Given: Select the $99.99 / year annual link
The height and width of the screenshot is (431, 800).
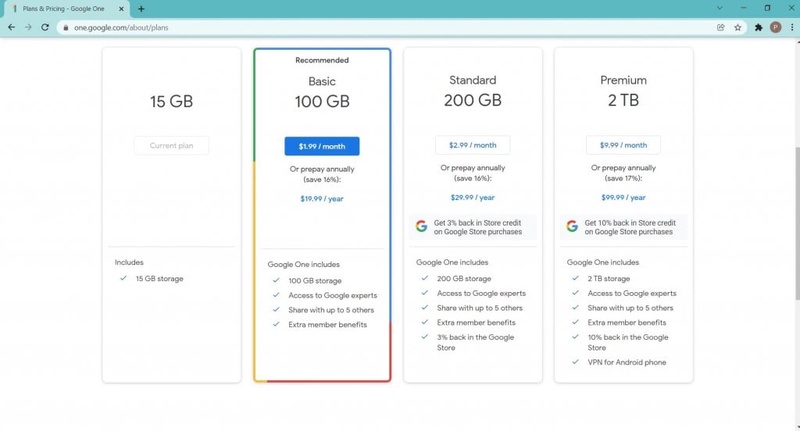Looking at the screenshot, I should pyautogui.click(x=623, y=197).
